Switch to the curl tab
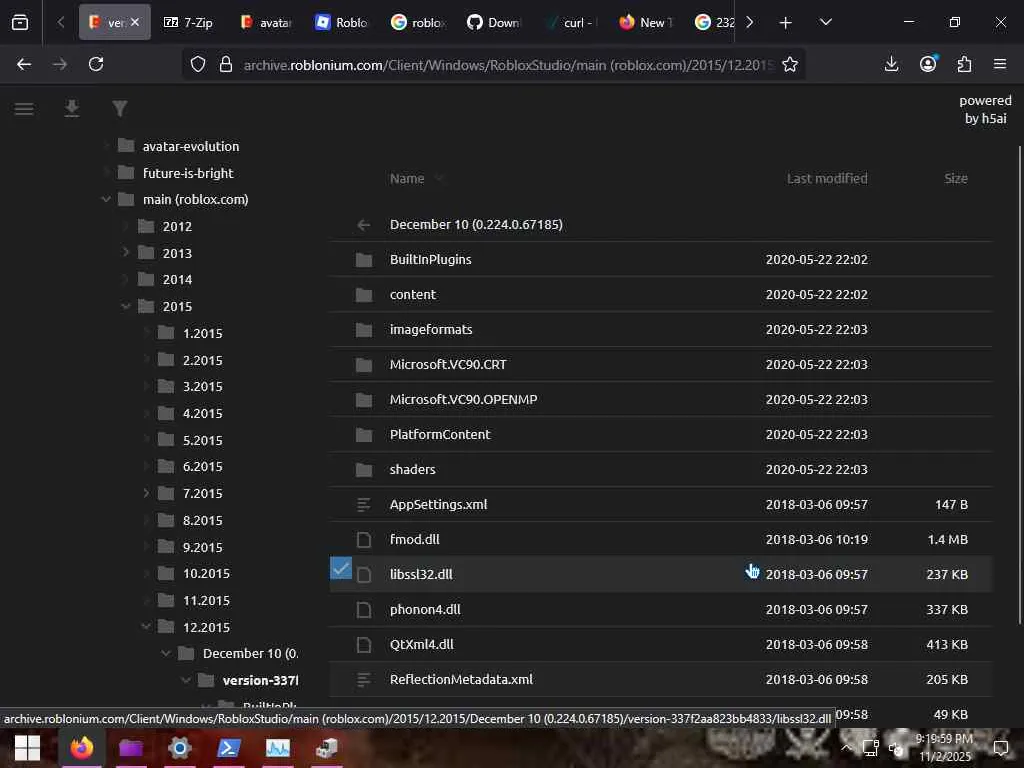 pyautogui.click(x=570, y=22)
